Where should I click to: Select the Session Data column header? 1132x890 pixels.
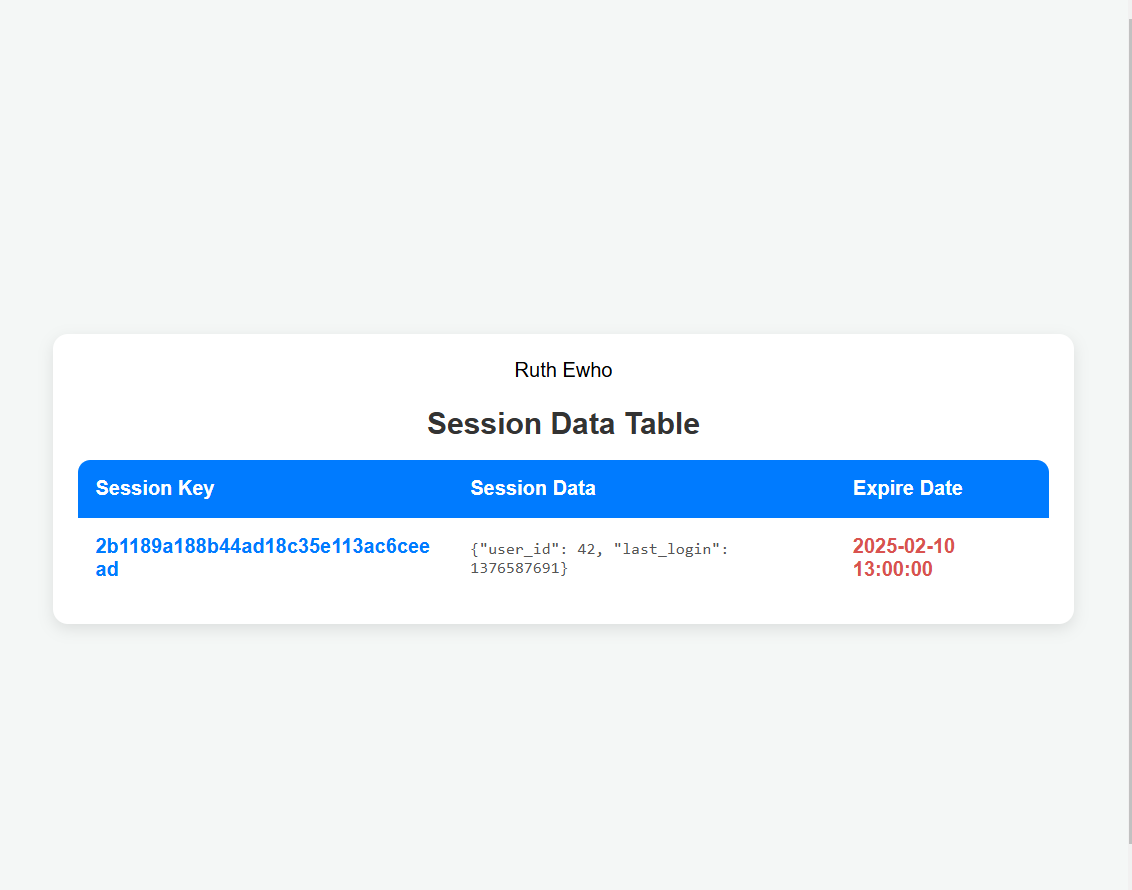[533, 488]
